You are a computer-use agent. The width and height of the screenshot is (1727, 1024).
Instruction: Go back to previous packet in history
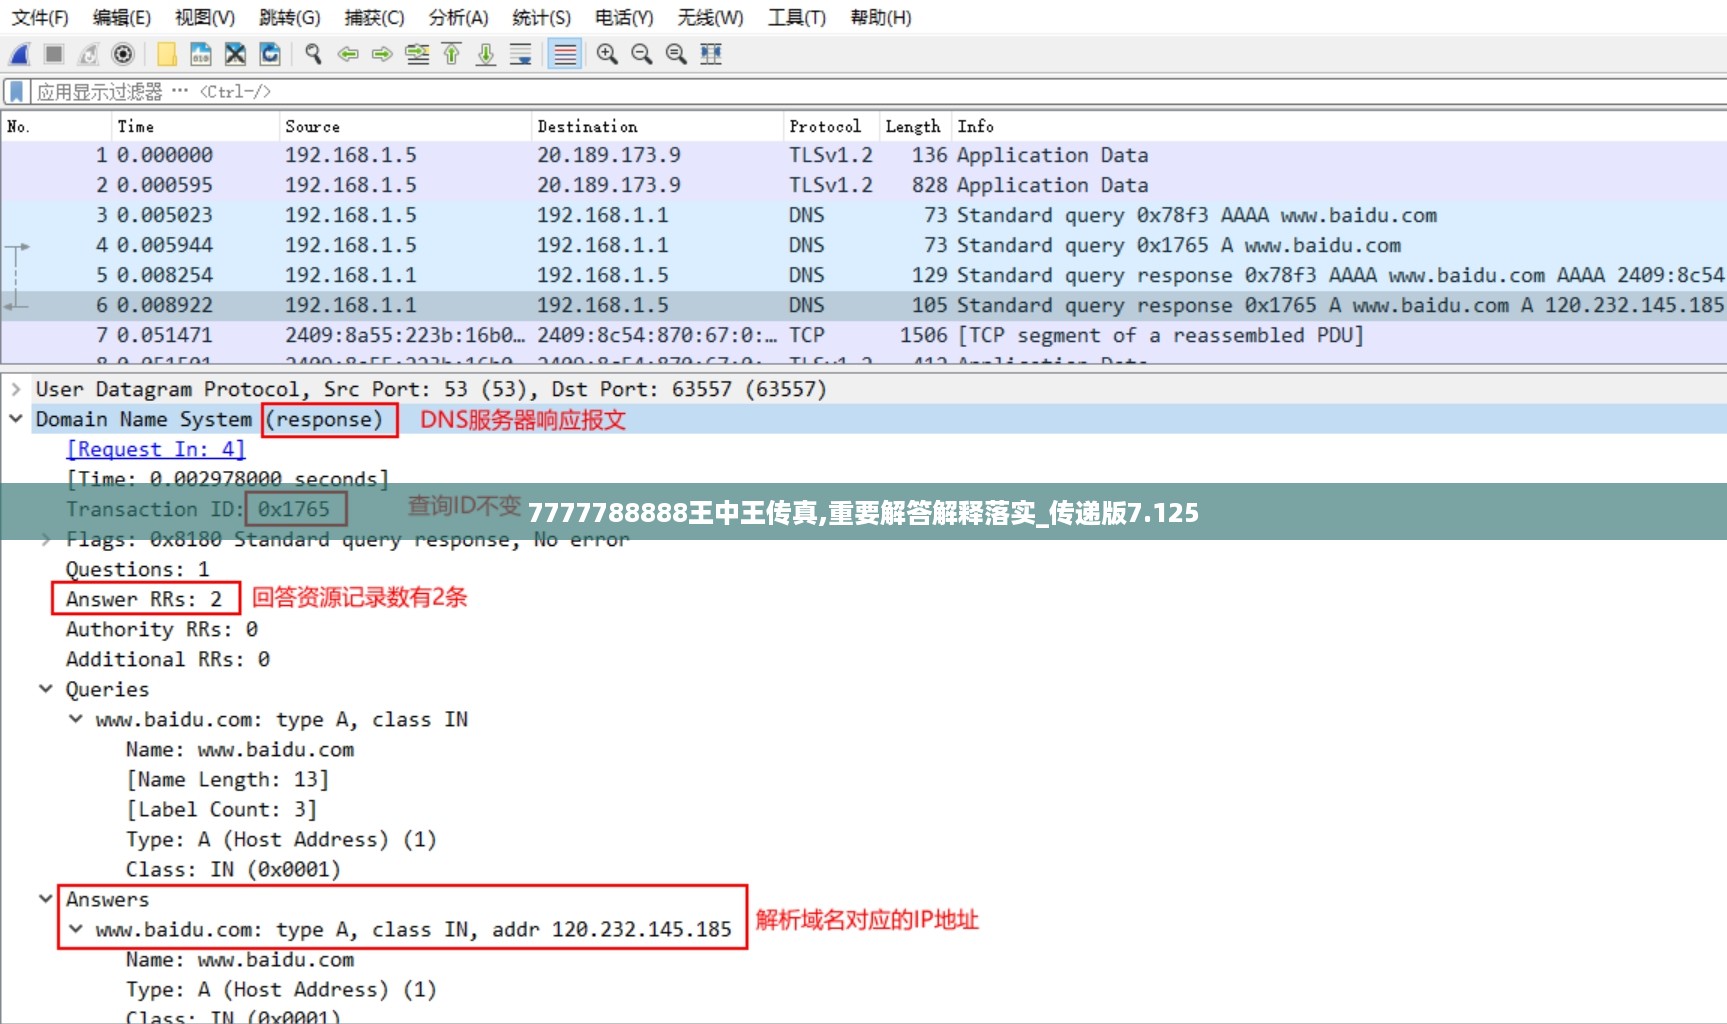[x=348, y=54]
